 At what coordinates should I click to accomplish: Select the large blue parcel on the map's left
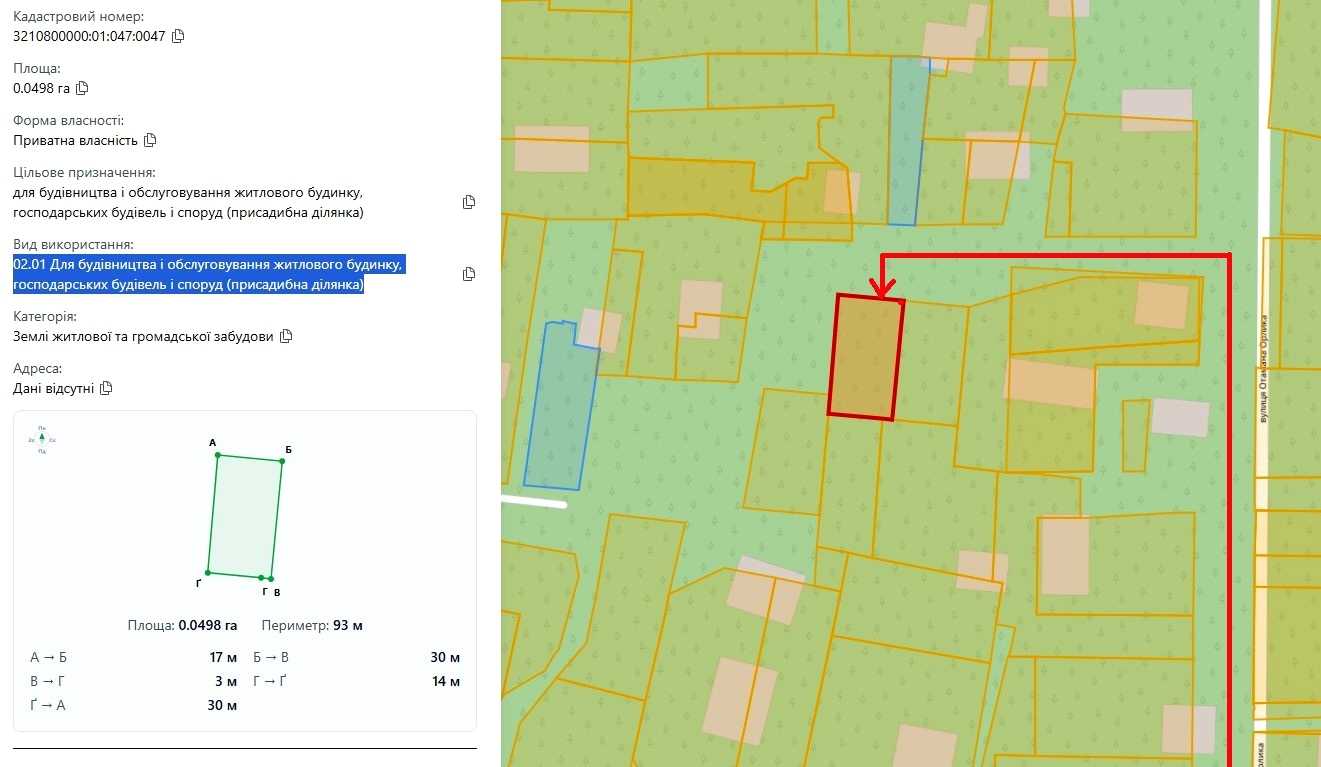(x=560, y=405)
